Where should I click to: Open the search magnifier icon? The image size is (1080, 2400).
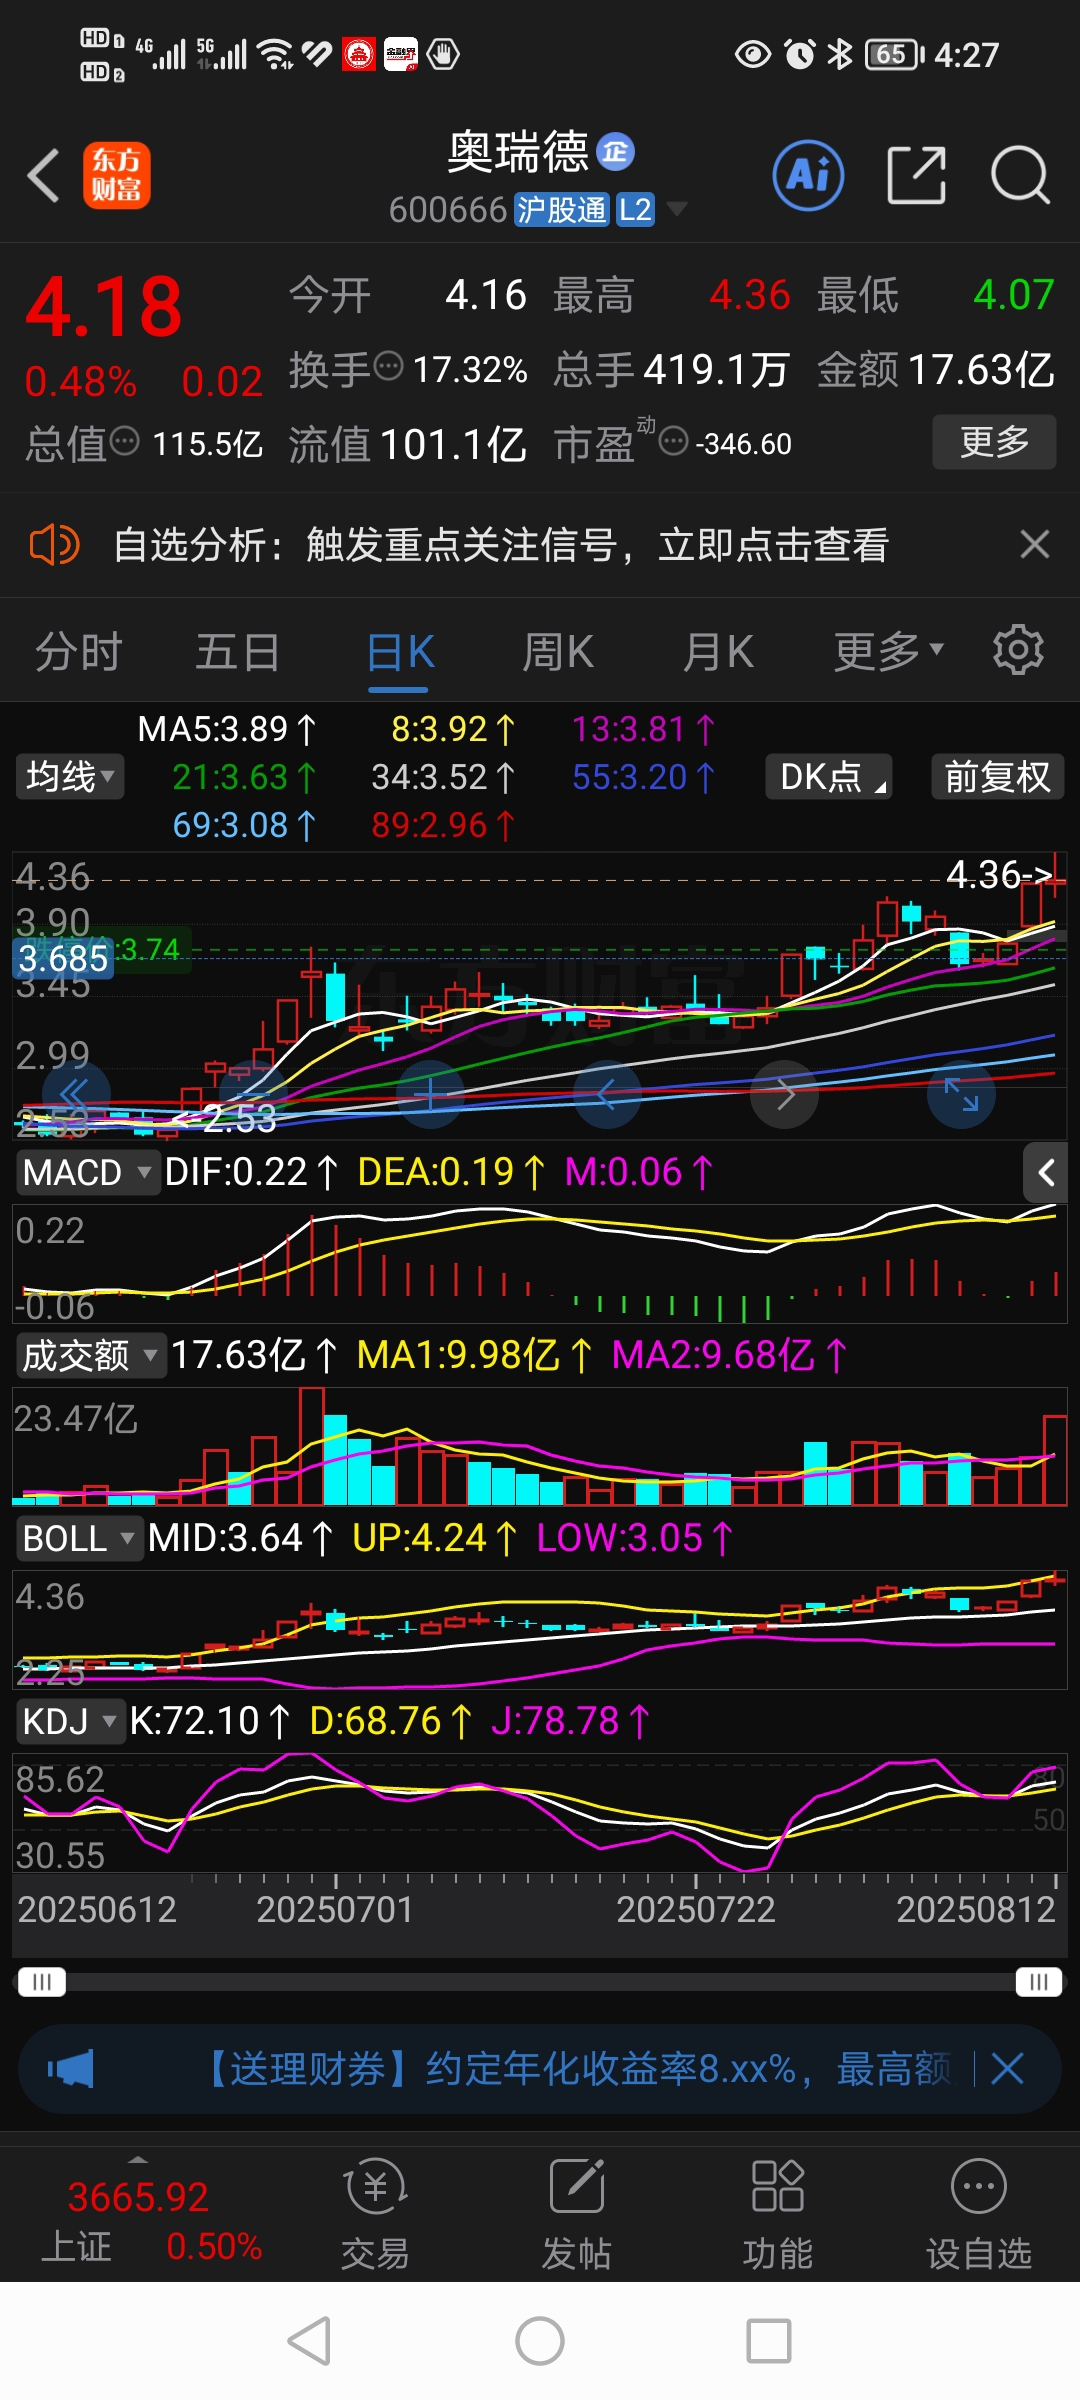coord(1020,175)
